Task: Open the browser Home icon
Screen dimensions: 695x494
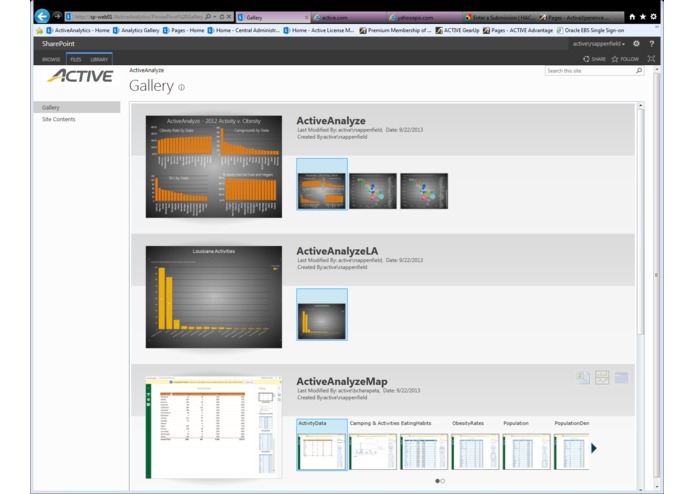Action: [632, 17]
